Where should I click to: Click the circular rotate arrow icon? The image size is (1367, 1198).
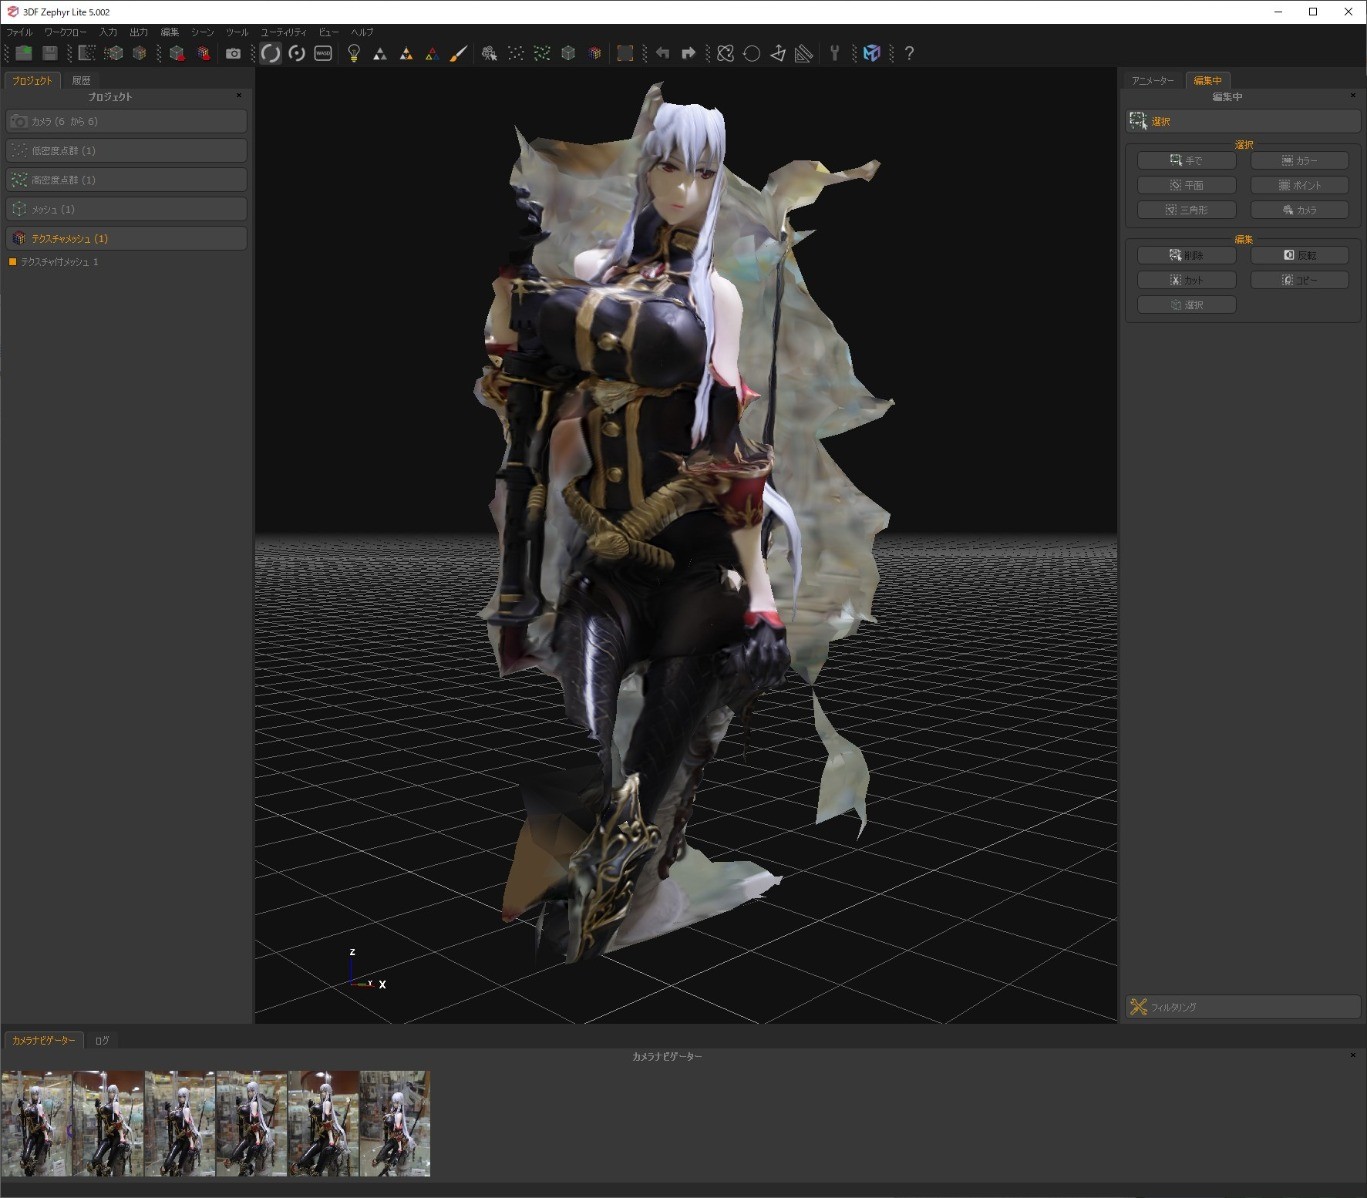point(752,53)
